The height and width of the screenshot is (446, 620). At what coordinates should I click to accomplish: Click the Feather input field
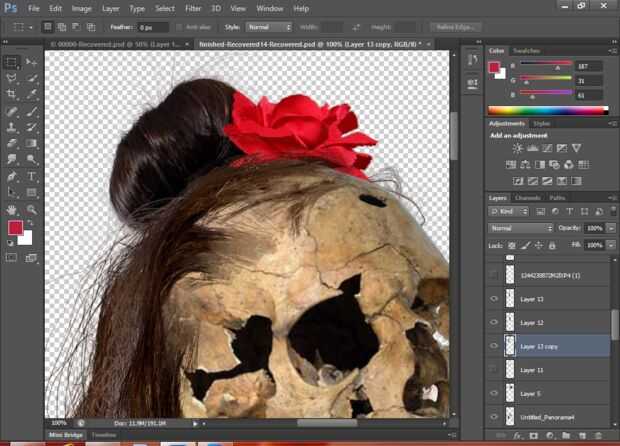click(x=153, y=27)
